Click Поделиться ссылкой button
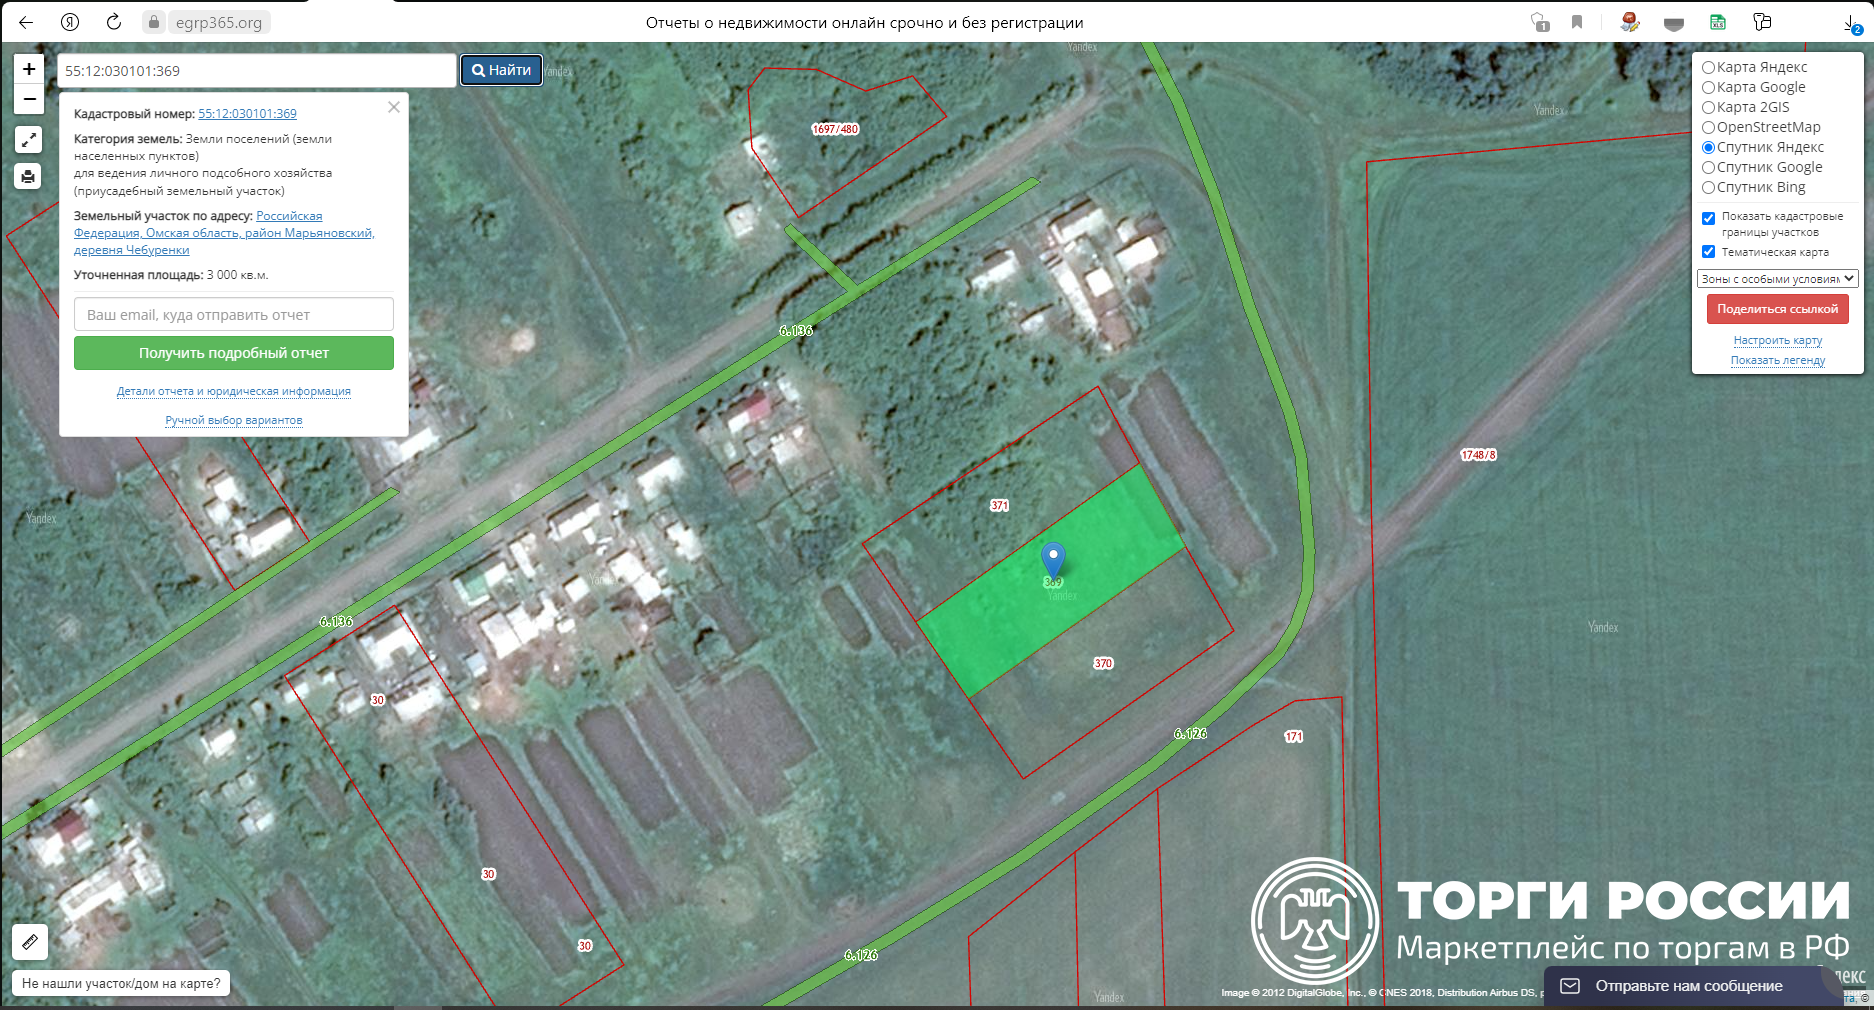 1777,309
